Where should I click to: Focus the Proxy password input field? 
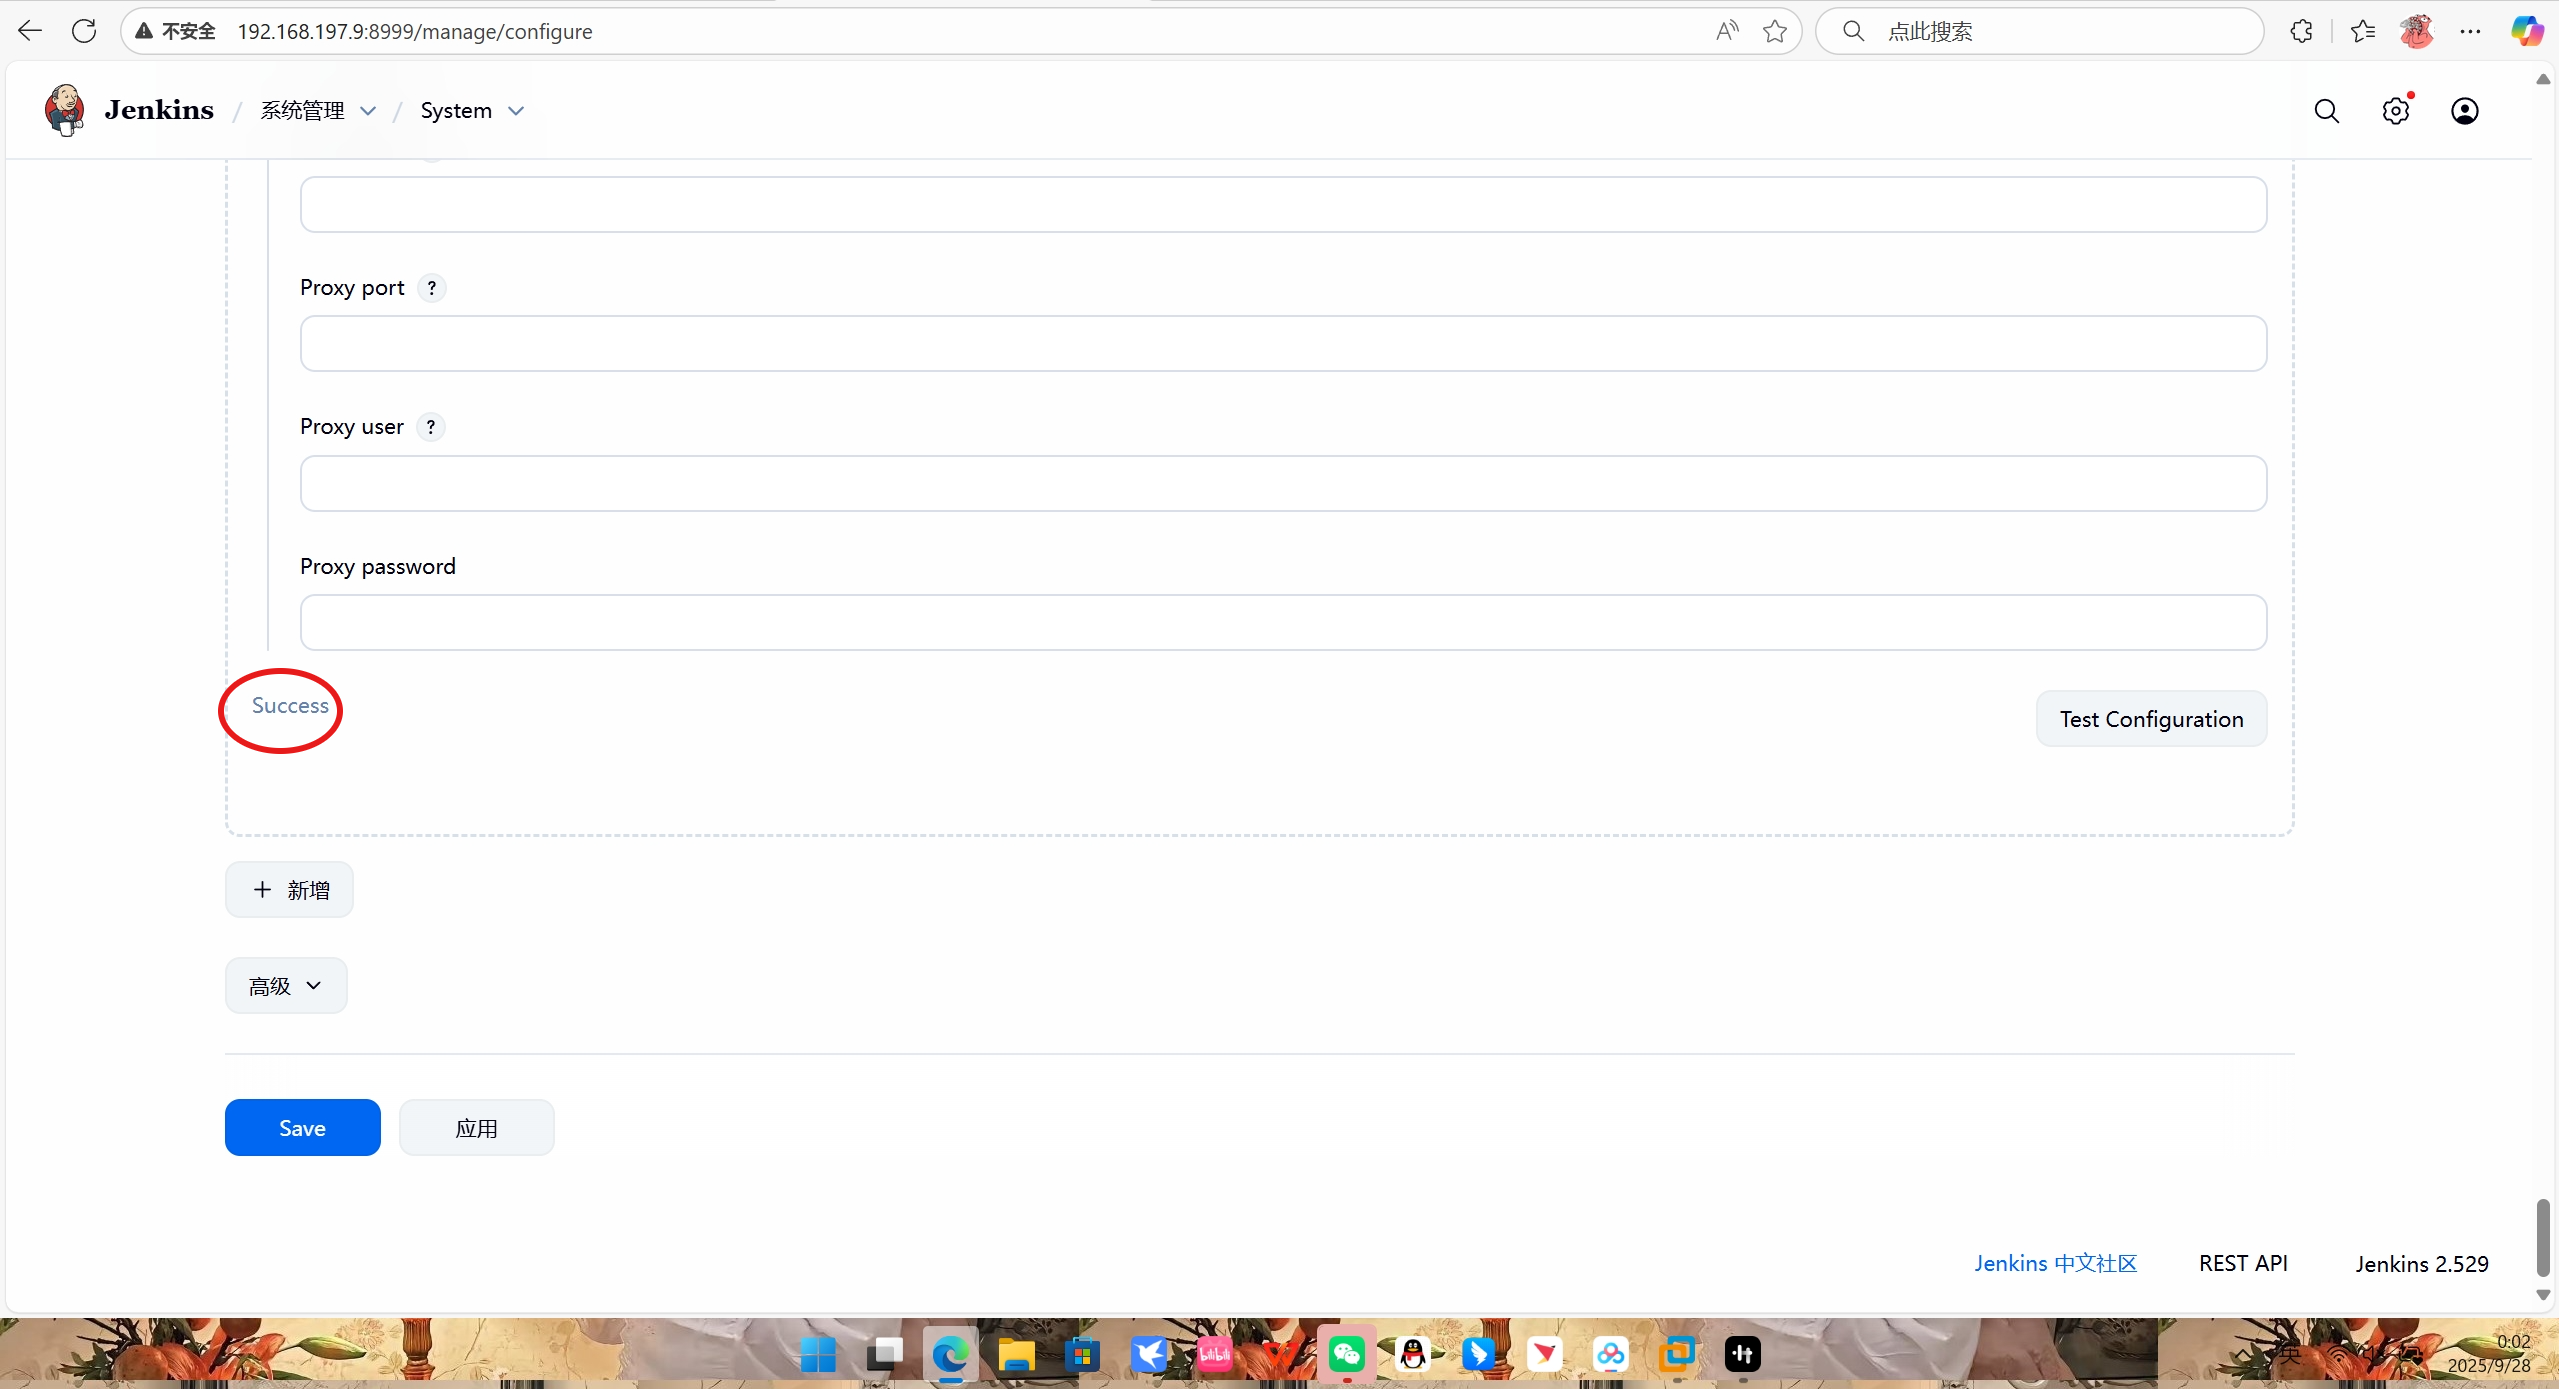click(x=1283, y=623)
